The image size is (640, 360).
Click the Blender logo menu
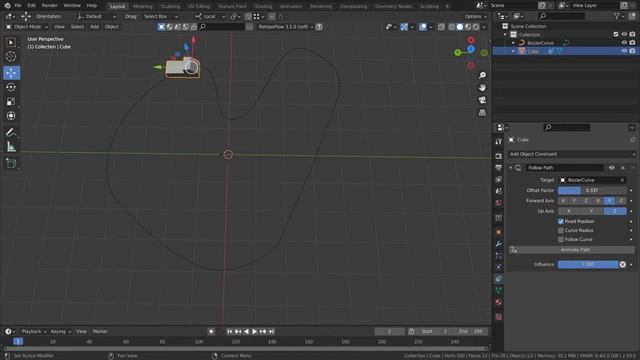tap(7, 6)
